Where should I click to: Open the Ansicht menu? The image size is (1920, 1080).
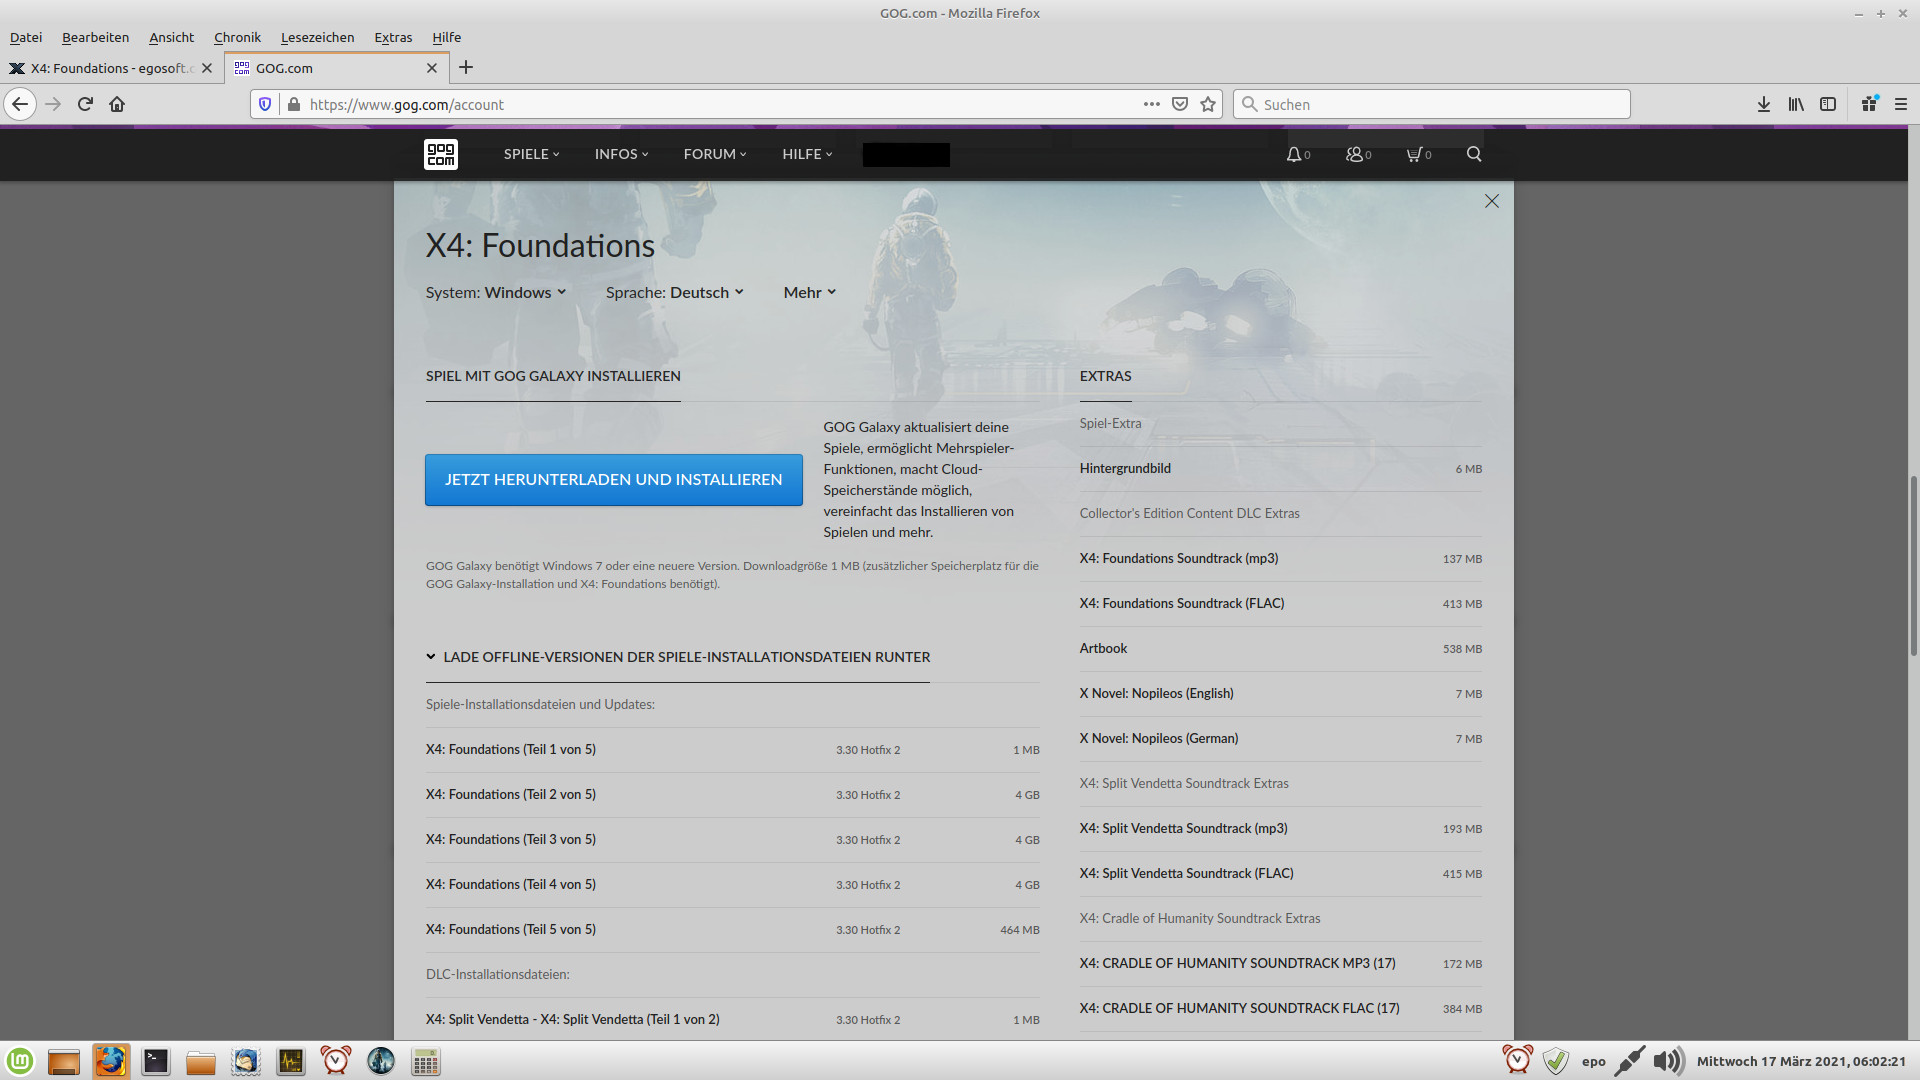[171, 37]
